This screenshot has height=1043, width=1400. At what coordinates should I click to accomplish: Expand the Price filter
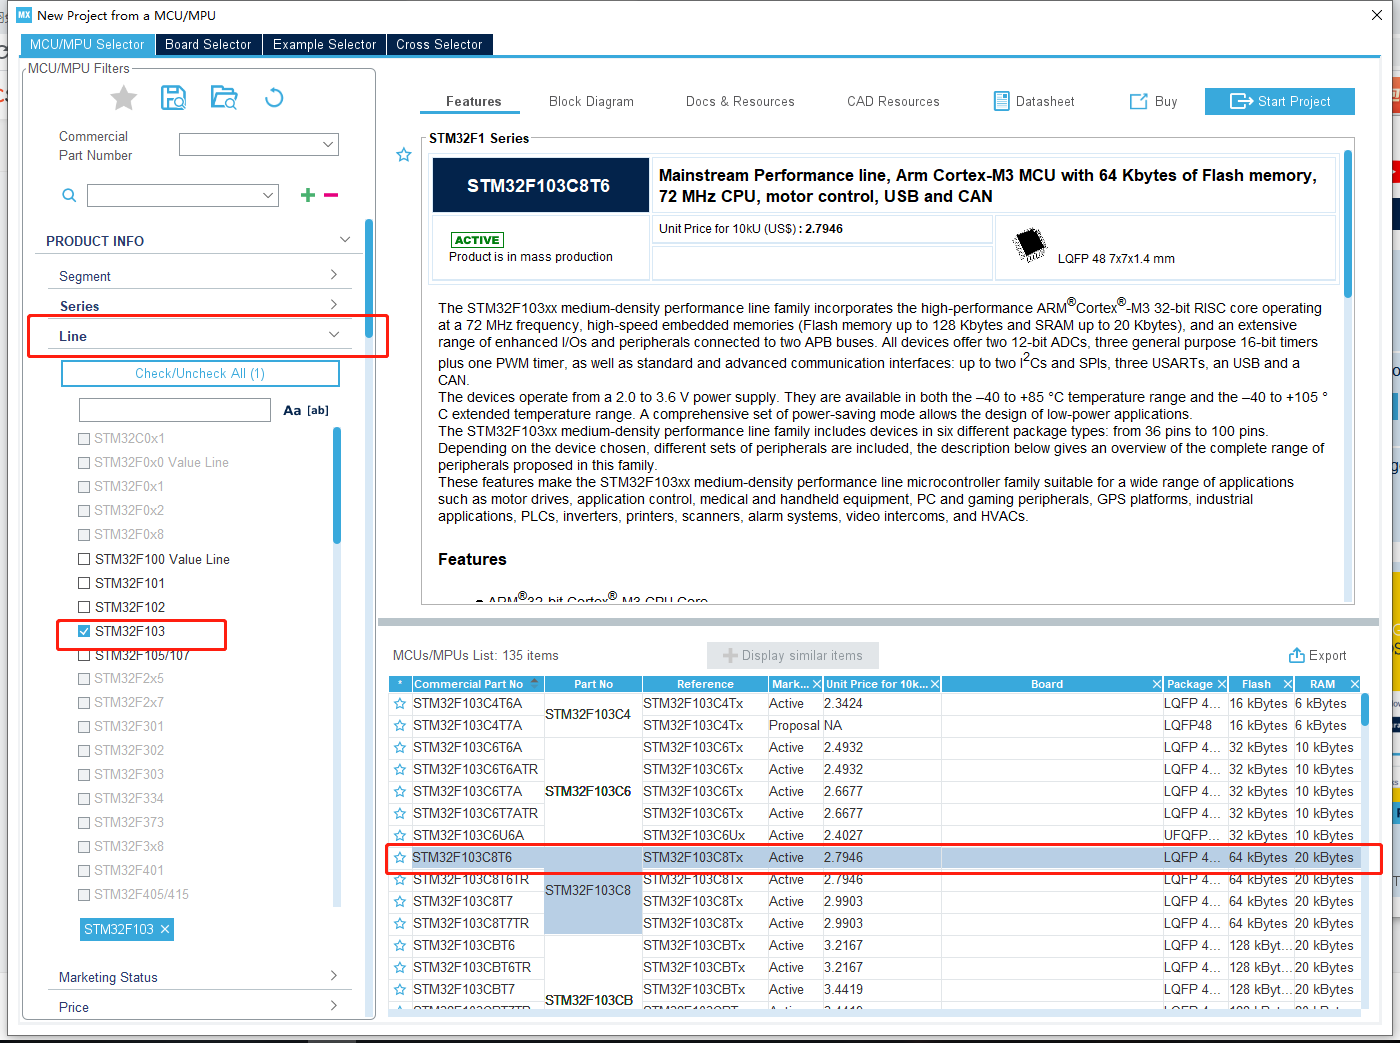(x=334, y=1005)
